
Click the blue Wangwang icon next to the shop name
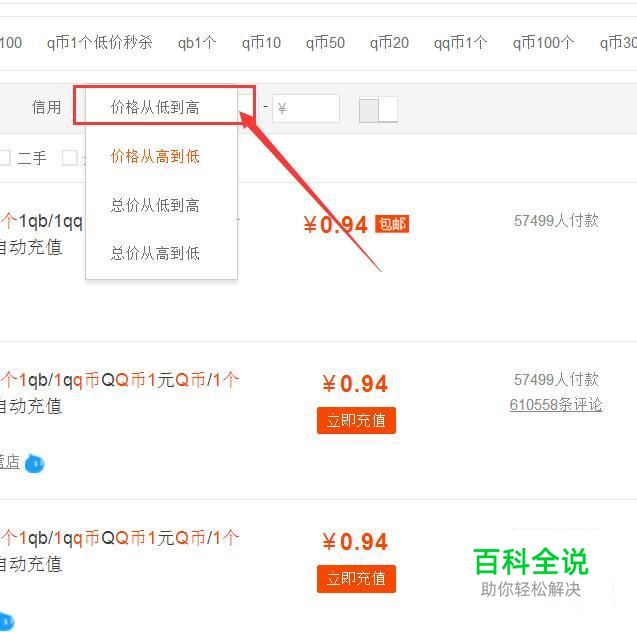click(35, 463)
